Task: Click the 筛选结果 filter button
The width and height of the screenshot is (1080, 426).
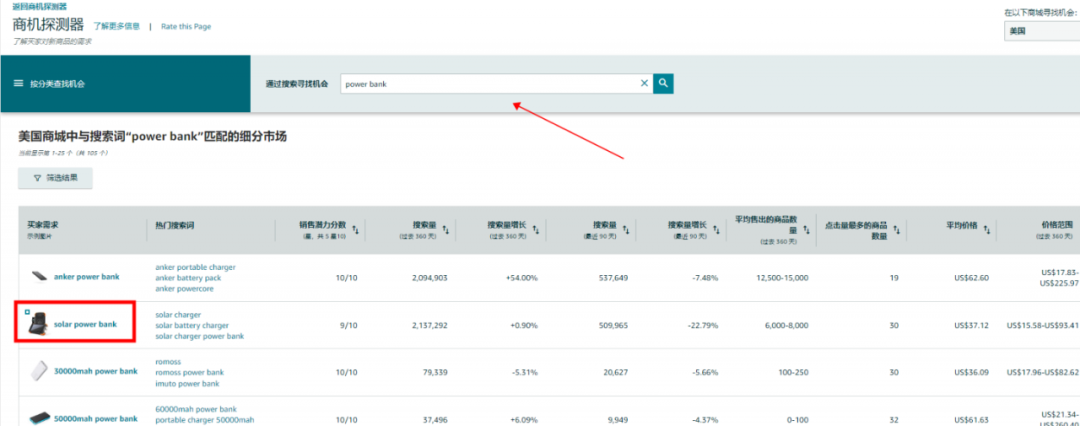Action: [55, 178]
